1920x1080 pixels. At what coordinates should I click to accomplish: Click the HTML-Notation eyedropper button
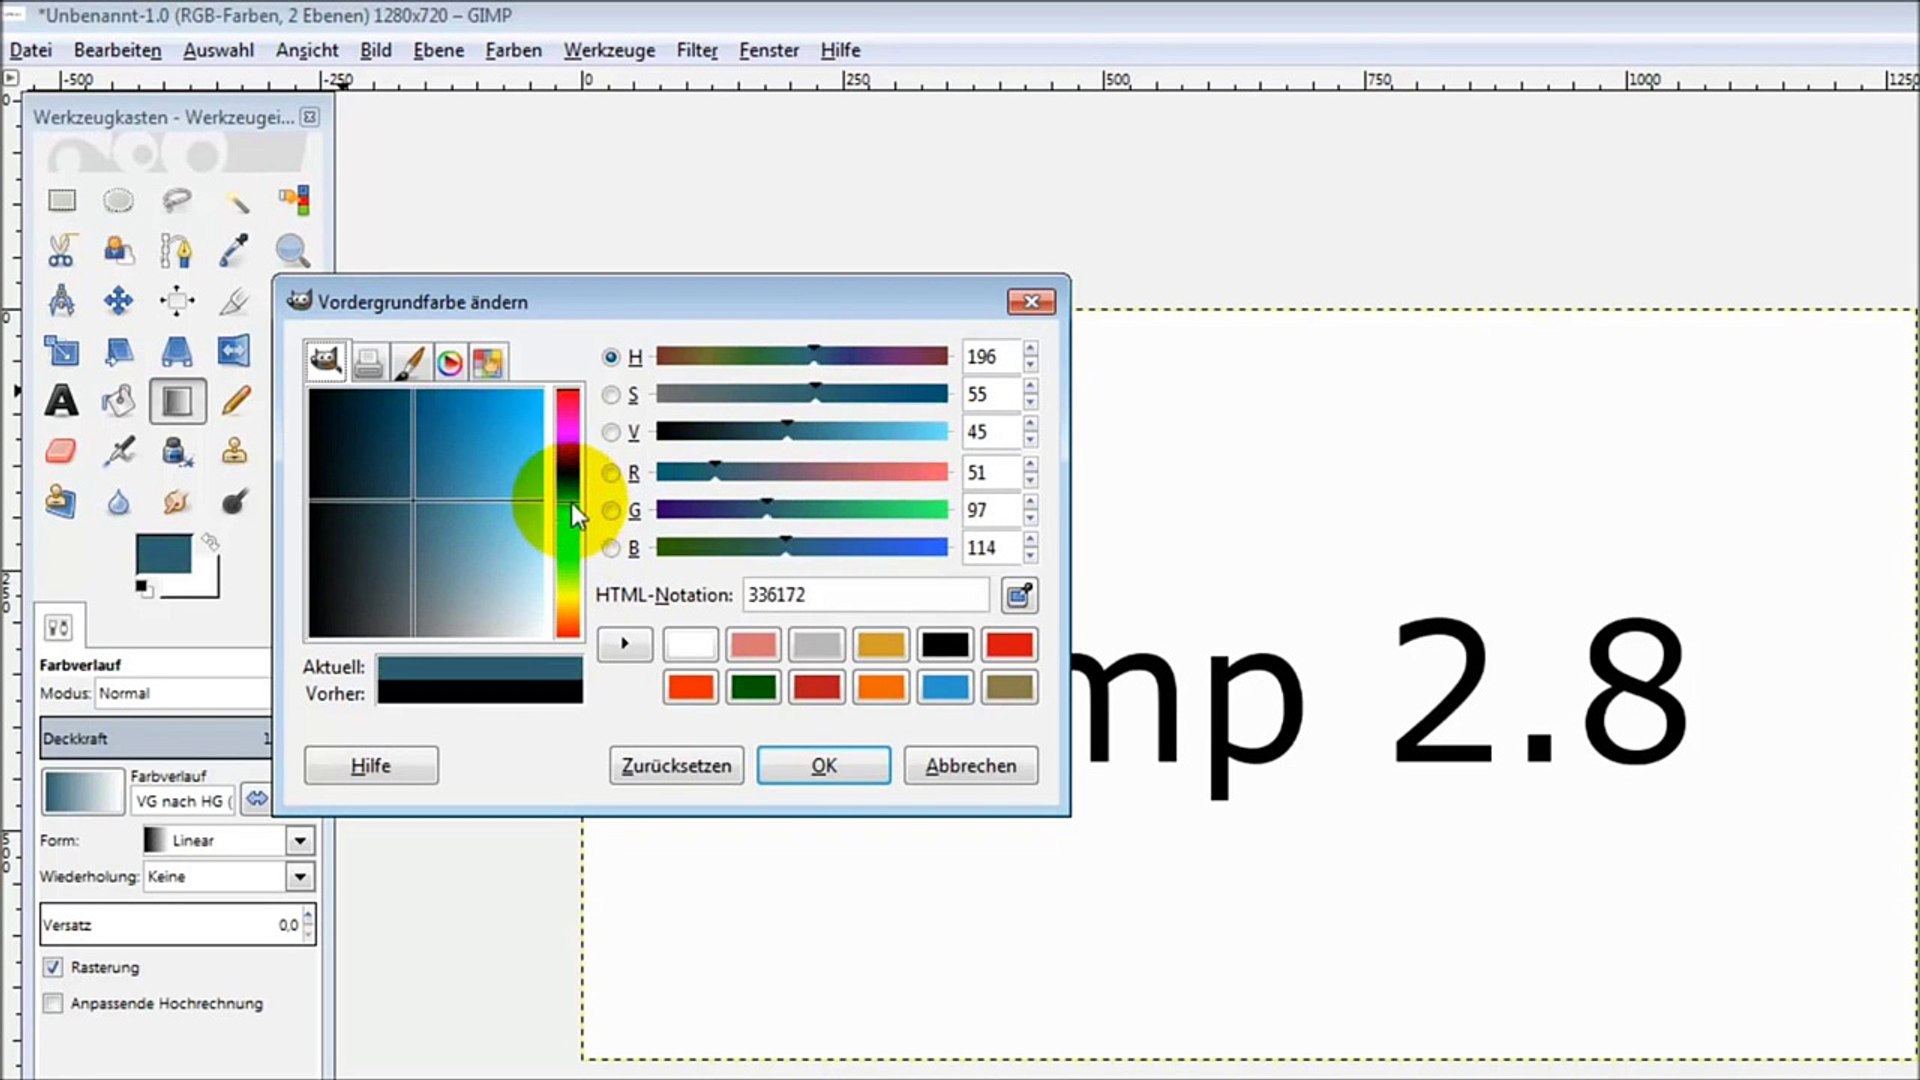point(1019,595)
